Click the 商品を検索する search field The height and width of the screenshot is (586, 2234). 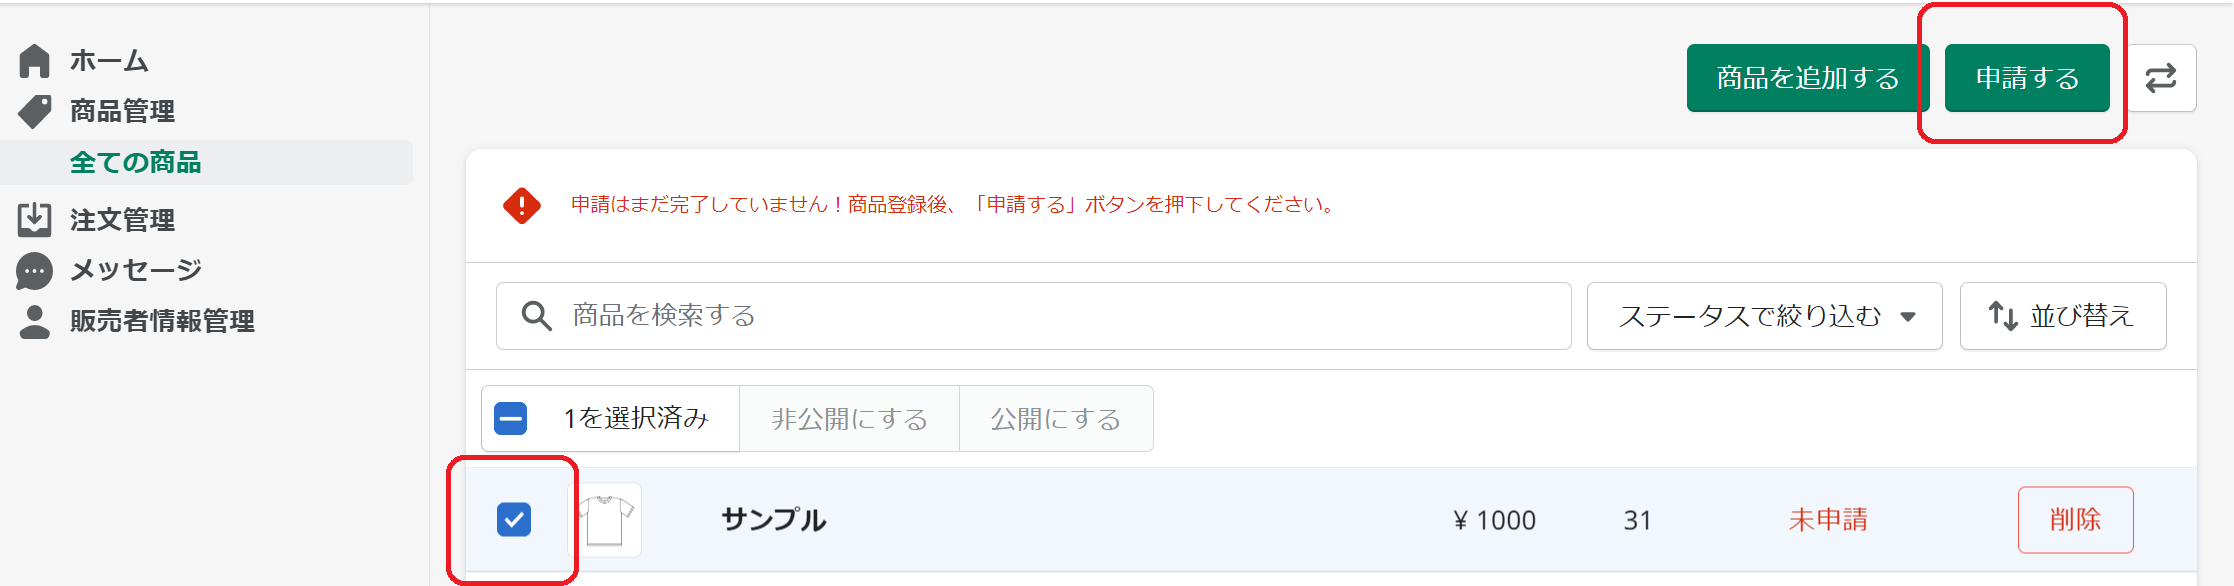click(1050, 316)
